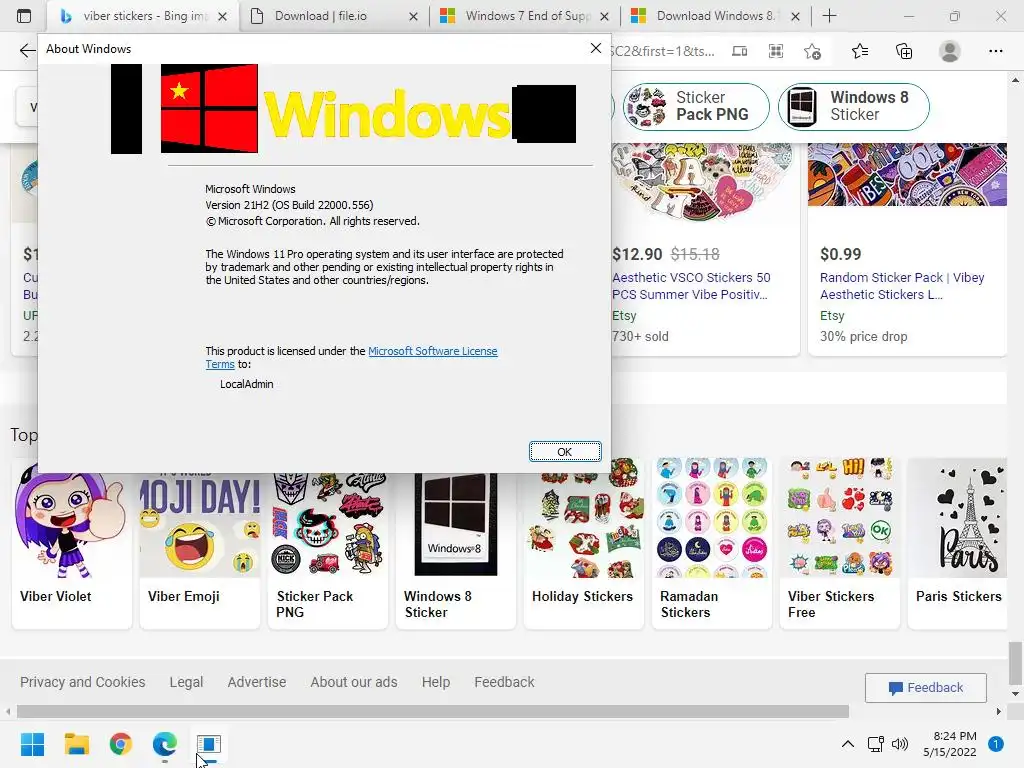Add this page to favorites
The image size is (1024, 768).
pos(812,51)
